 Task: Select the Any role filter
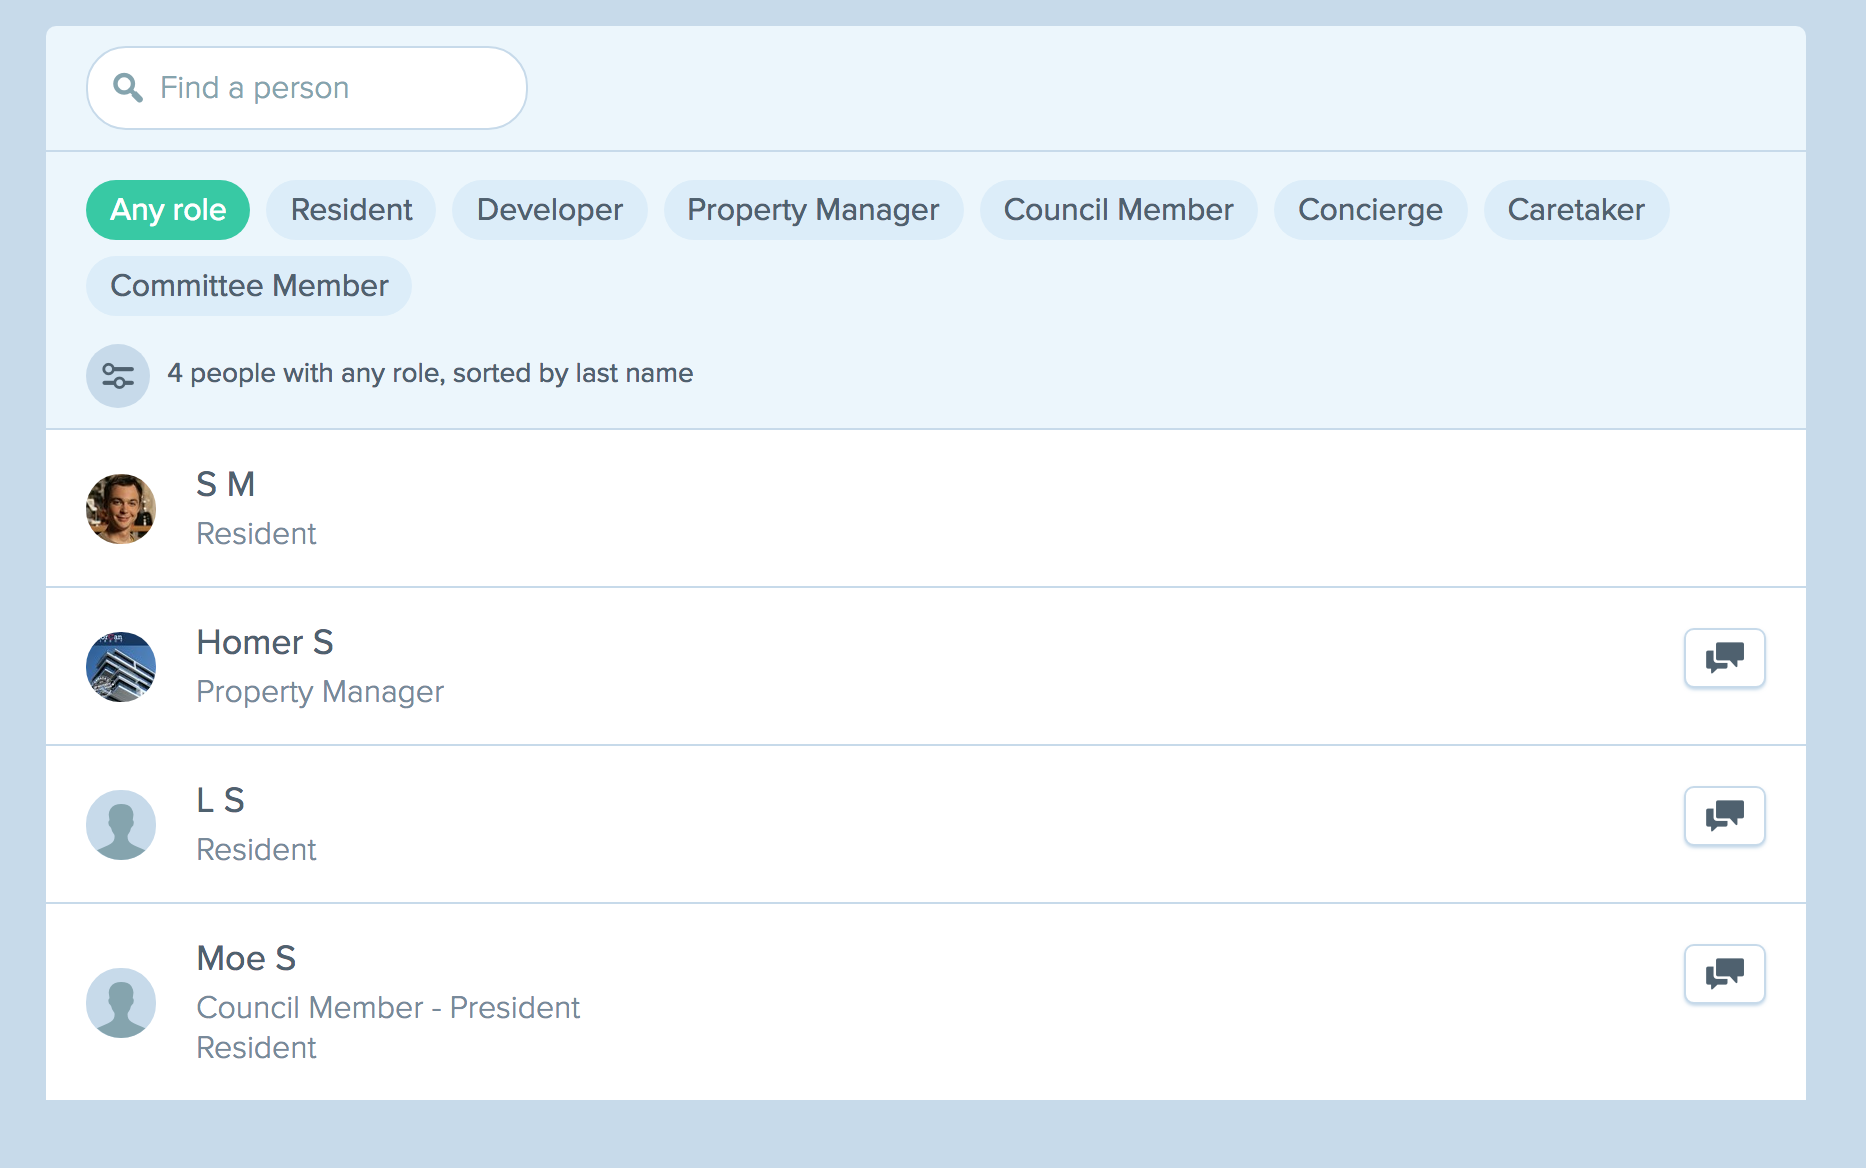point(168,210)
